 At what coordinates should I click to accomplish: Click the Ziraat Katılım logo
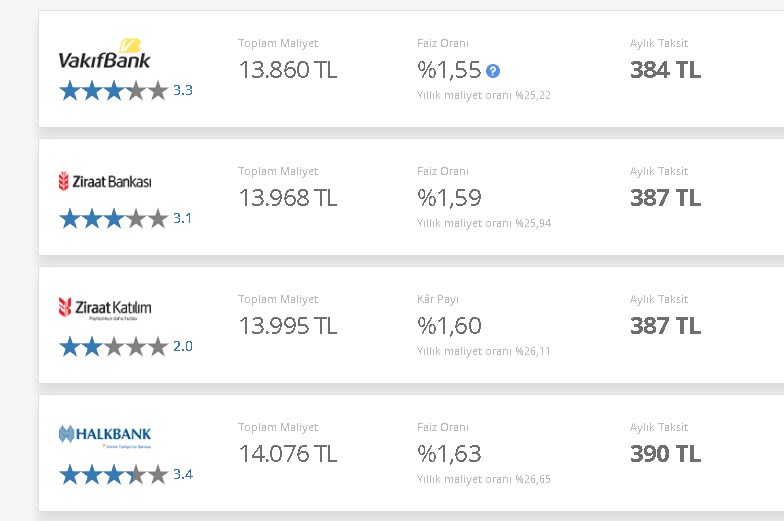point(105,308)
